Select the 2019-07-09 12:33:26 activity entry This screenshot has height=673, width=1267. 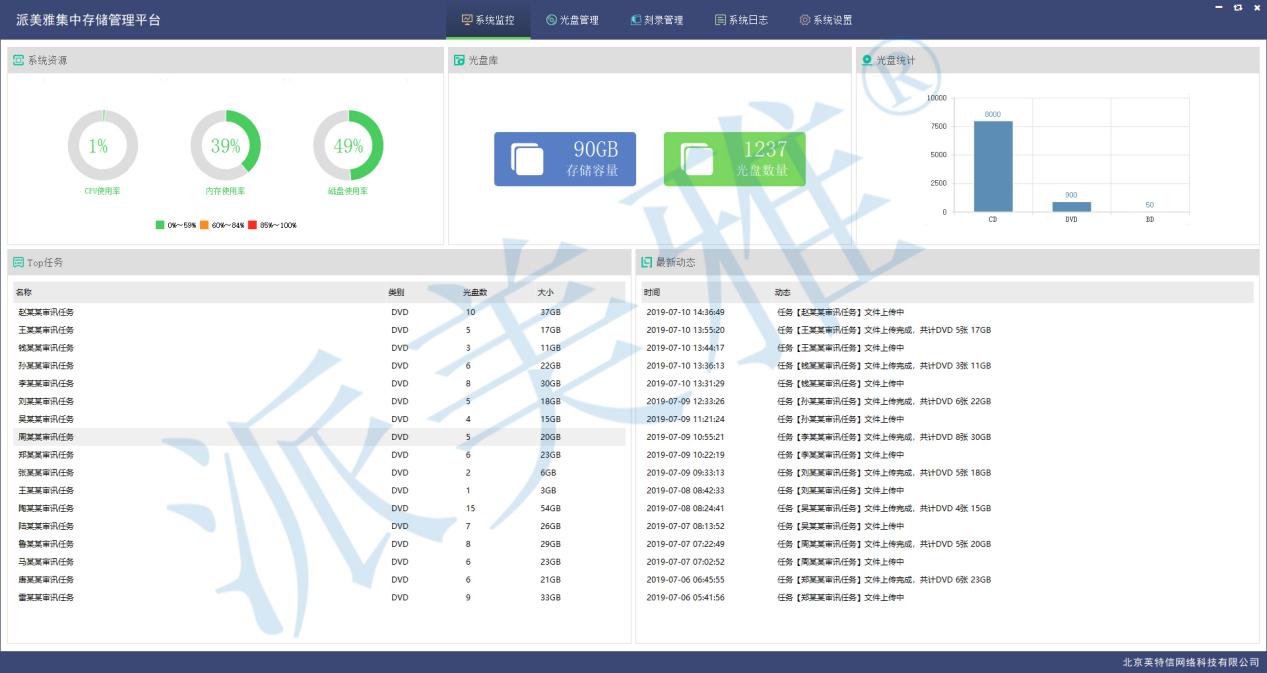686,401
